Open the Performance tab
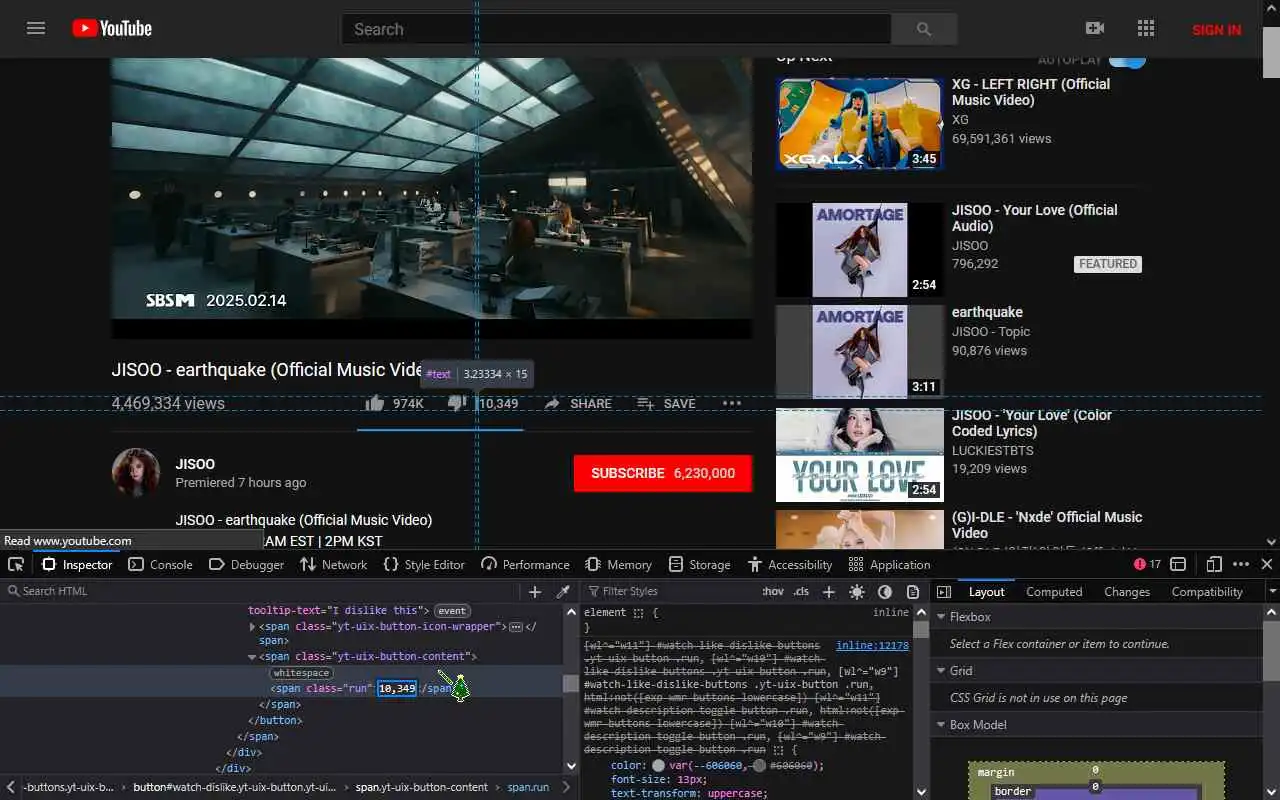 point(525,565)
